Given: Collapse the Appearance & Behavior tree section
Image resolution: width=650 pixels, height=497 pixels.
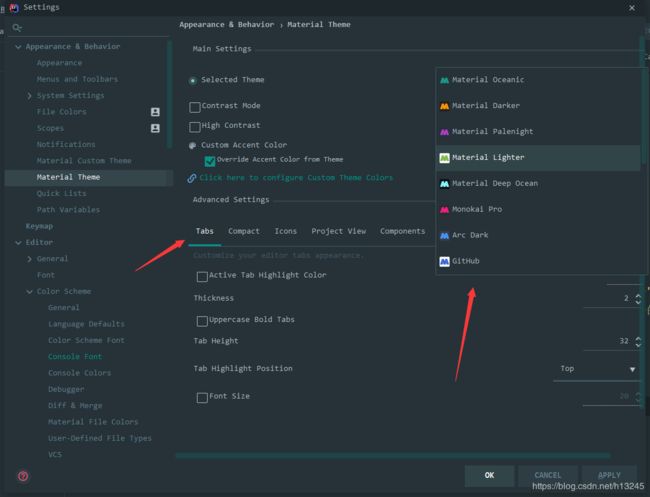Looking at the screenshot, I should point(18,47).
